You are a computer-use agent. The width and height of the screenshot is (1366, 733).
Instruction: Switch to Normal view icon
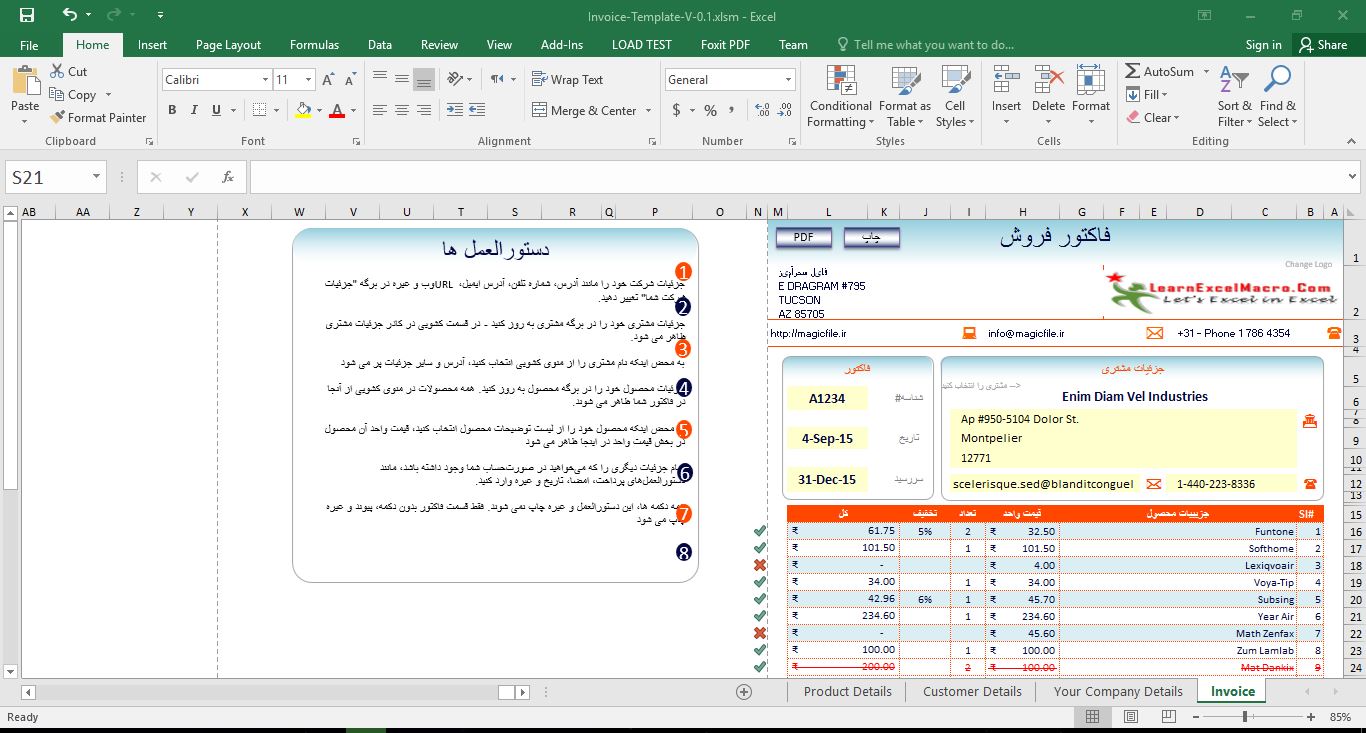[1093, 717]
